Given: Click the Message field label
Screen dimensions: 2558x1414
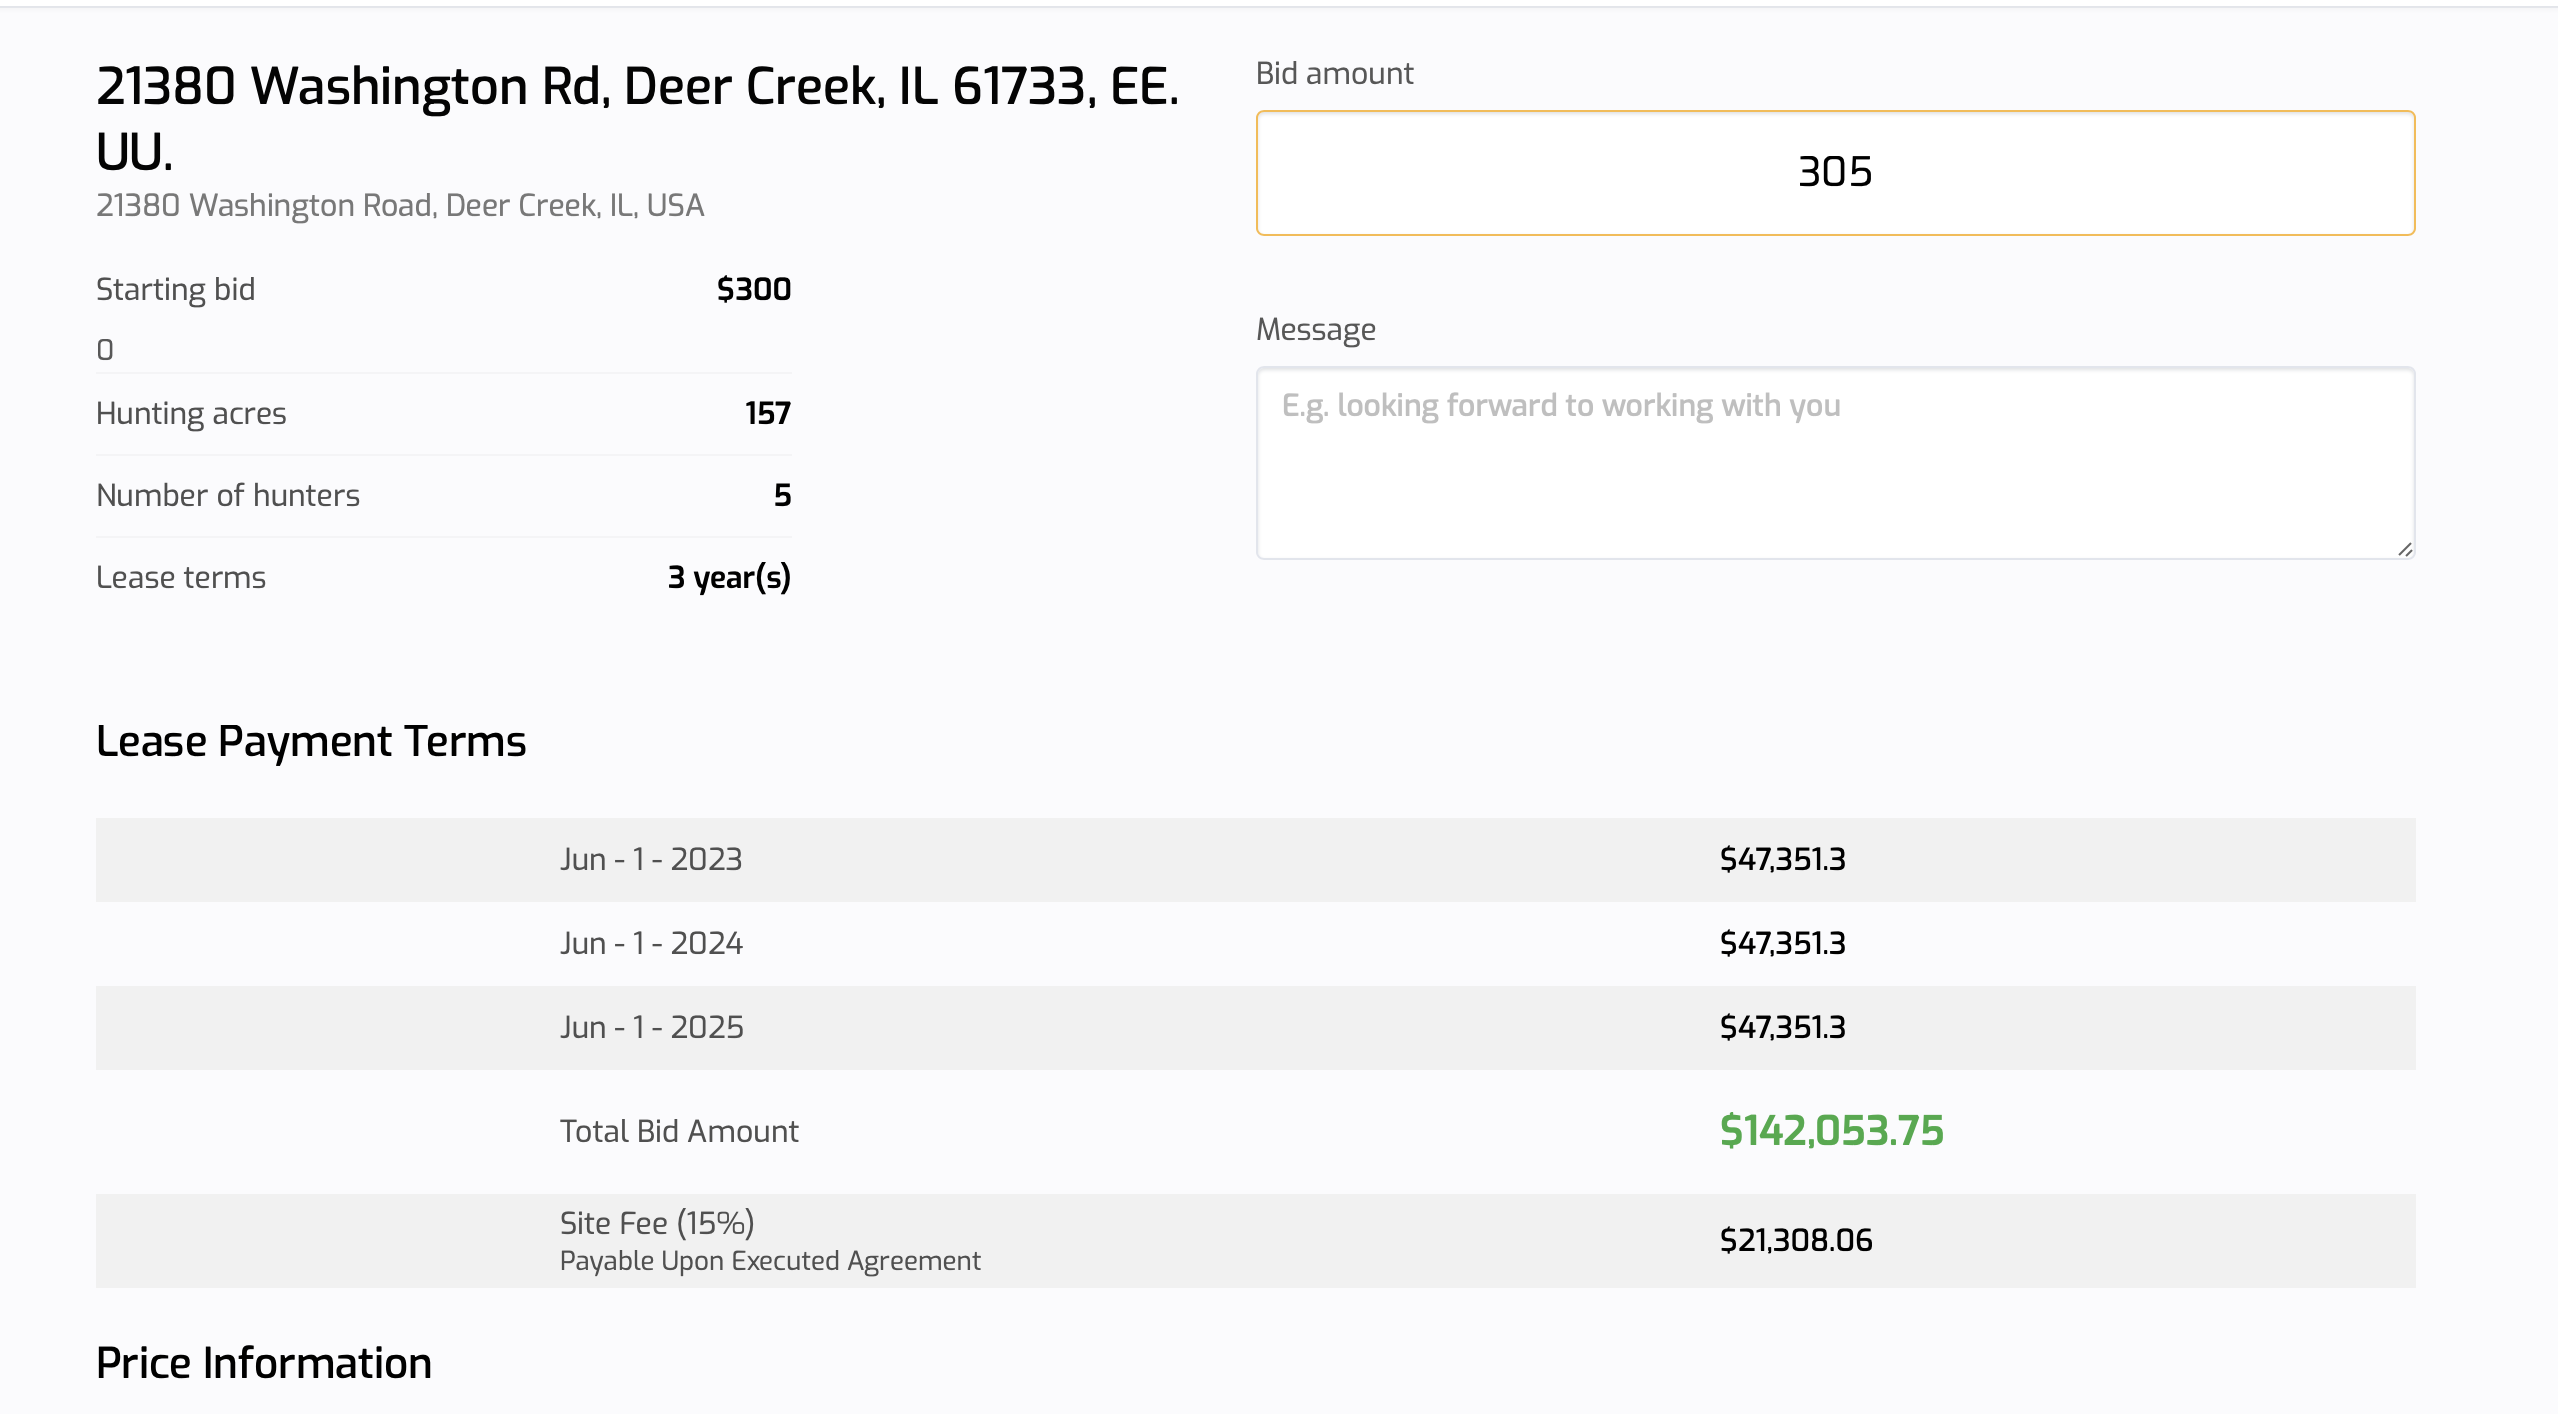Looking at the screenshot, I should 1315,329.
